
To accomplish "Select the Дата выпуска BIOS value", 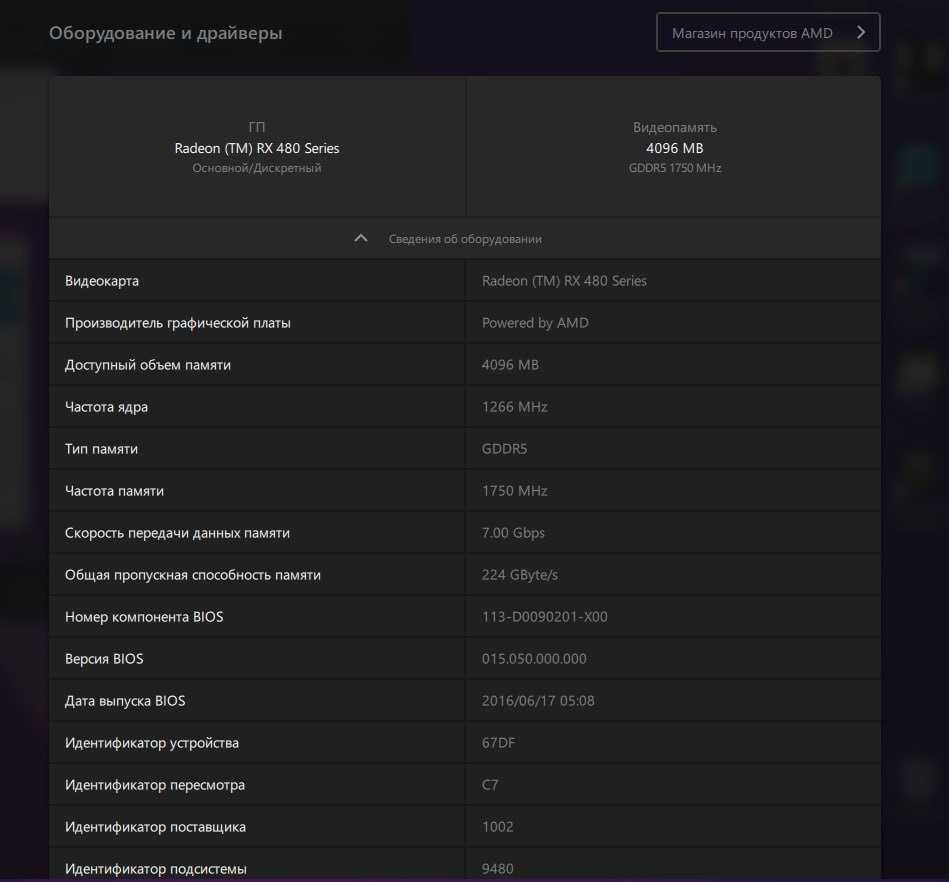I will [x=538, y=701].
